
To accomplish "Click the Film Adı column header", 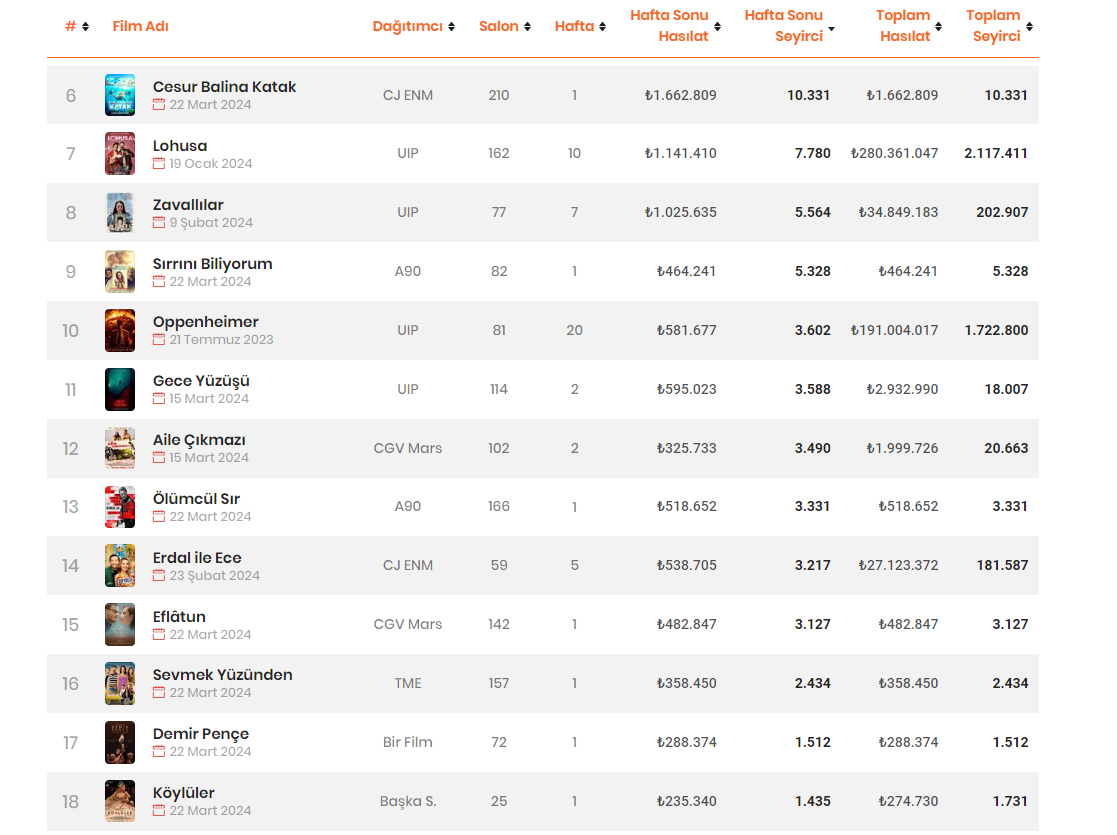I will [x=140, y=26].
